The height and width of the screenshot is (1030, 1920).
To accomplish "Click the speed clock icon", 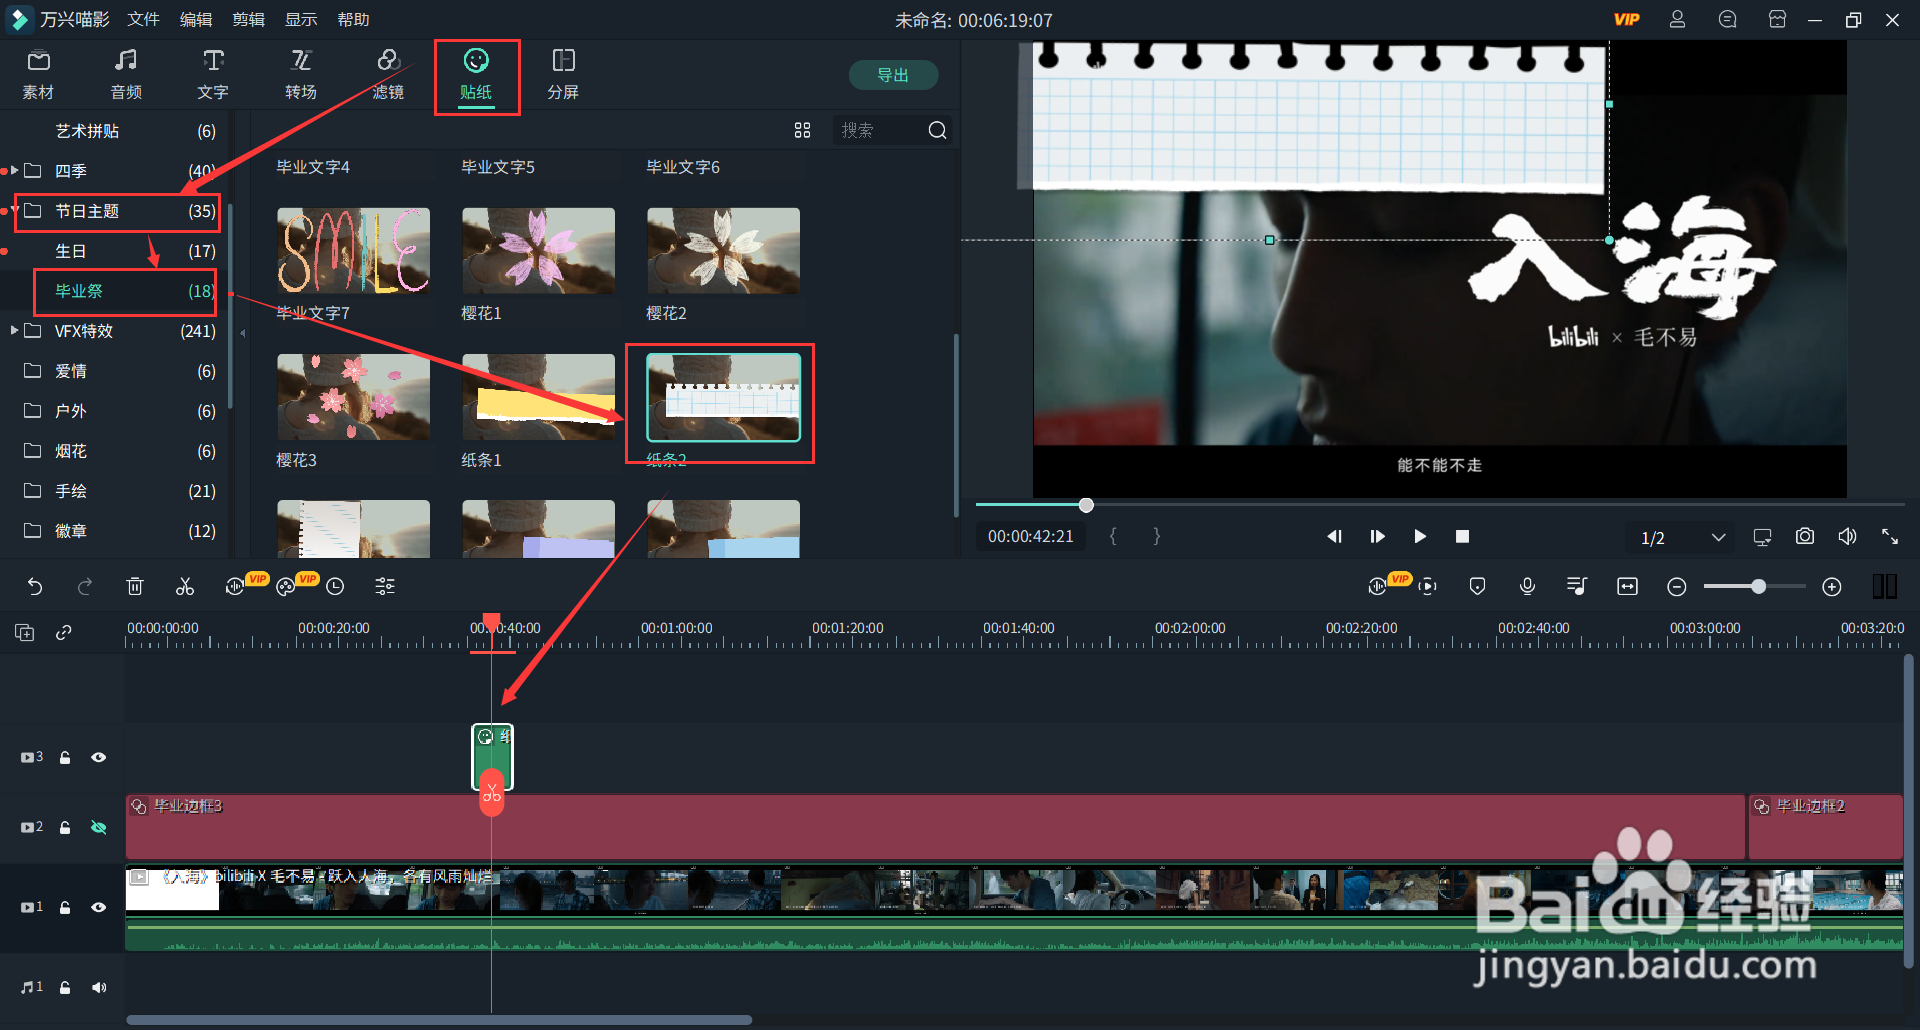I will 335,587.
